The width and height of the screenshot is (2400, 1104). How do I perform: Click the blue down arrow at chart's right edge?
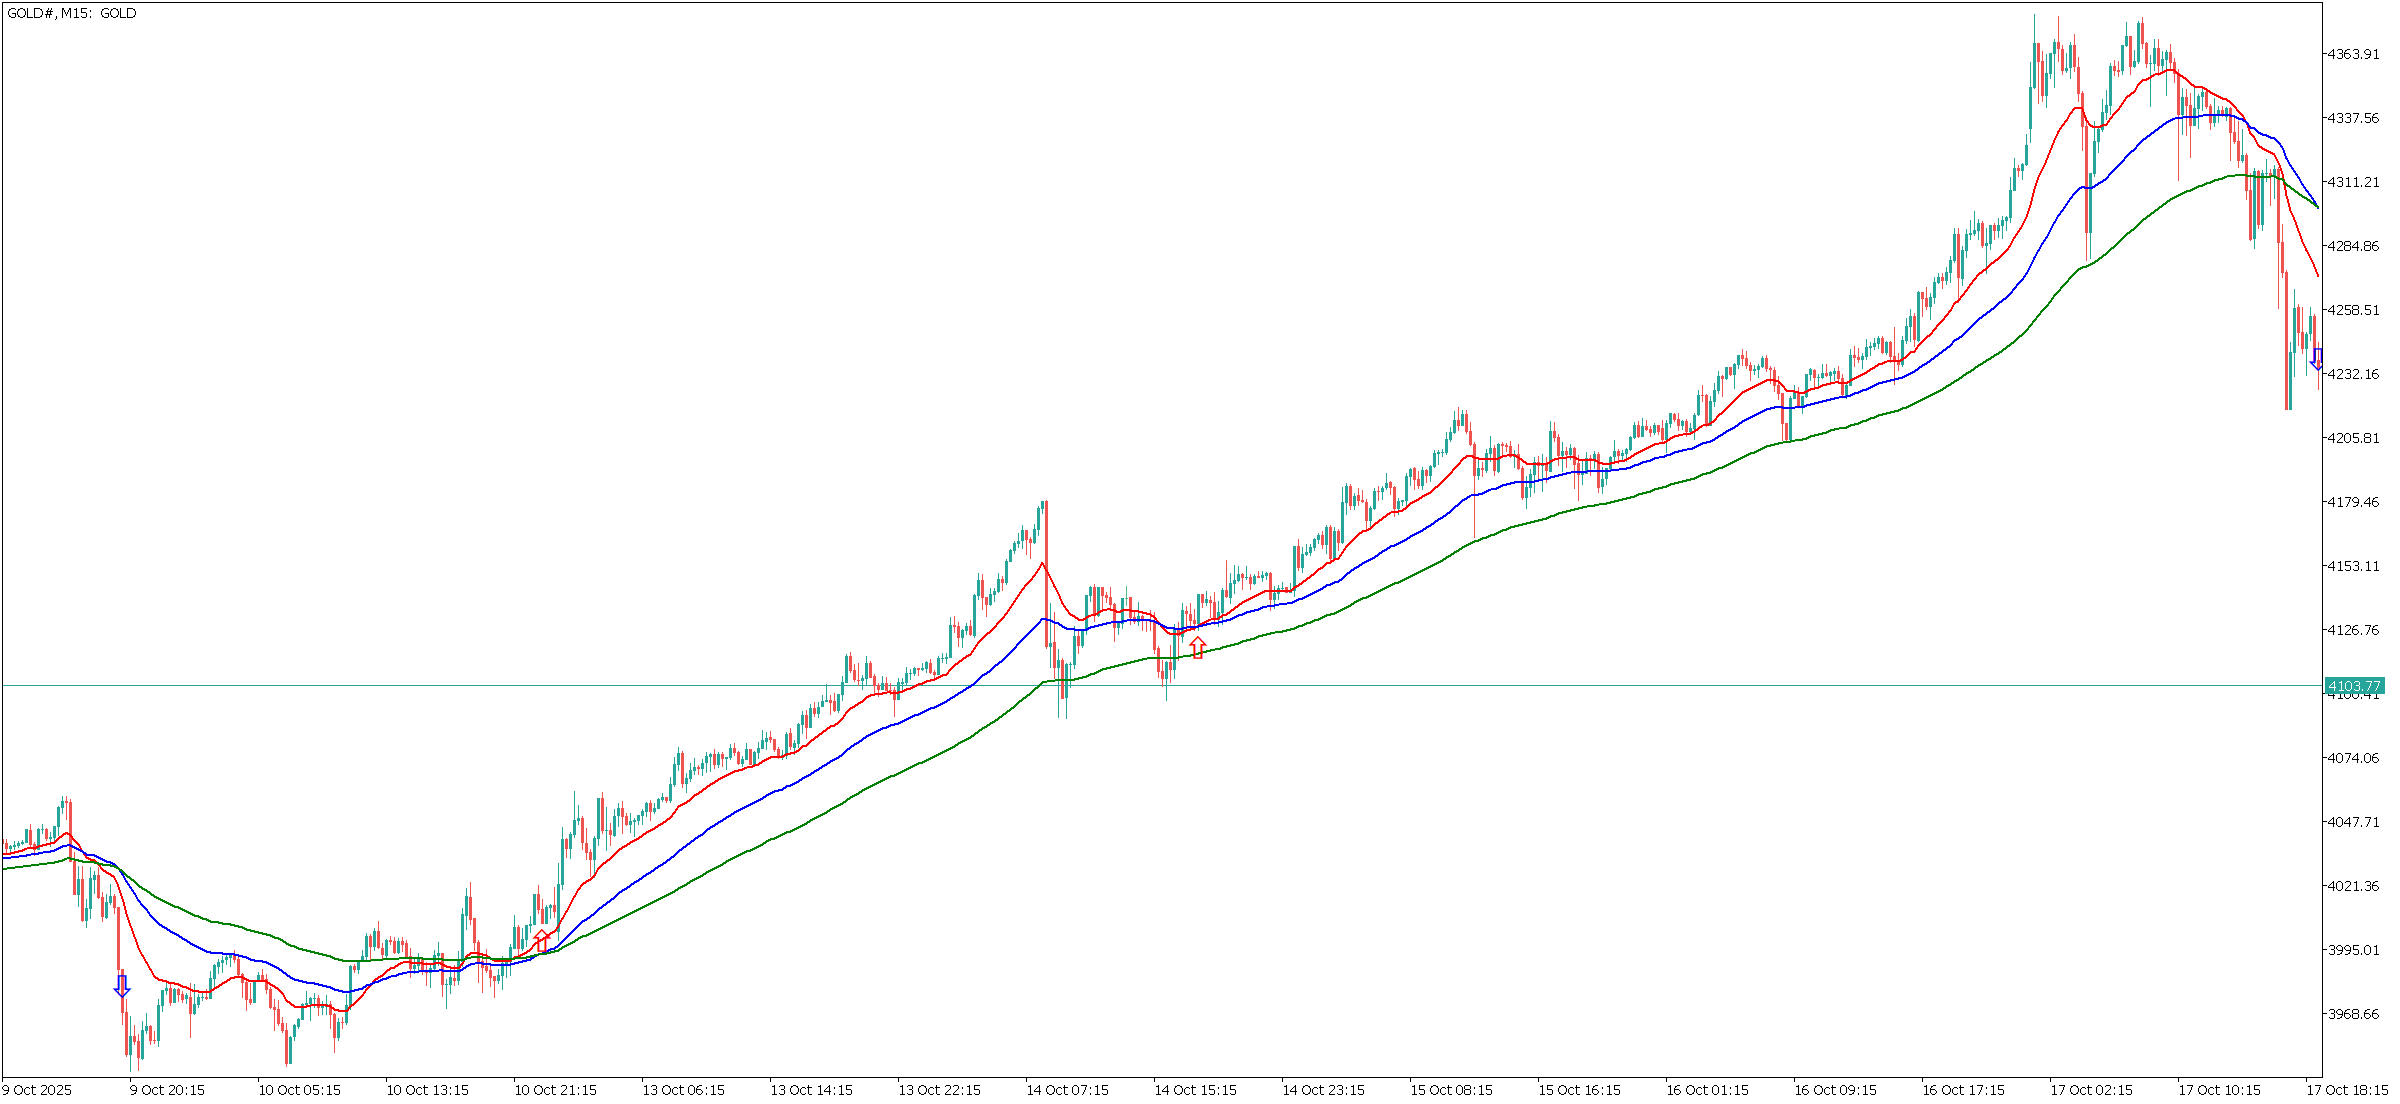pos(2316,359)
